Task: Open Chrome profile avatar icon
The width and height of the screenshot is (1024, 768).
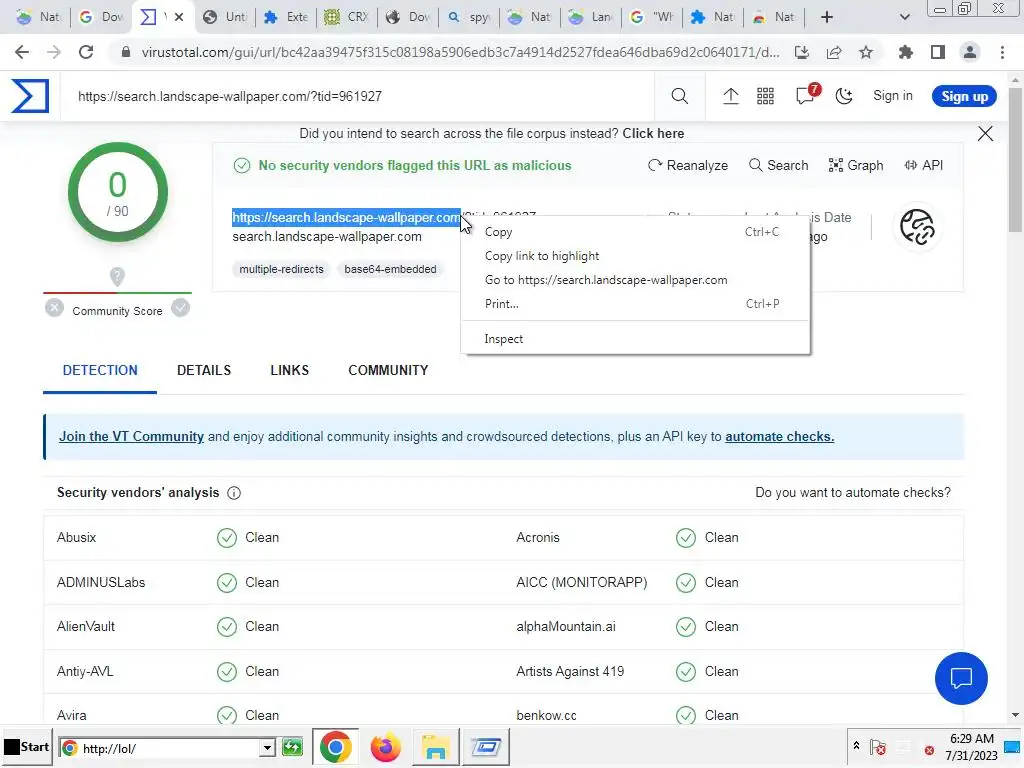Action: [970, 52]
